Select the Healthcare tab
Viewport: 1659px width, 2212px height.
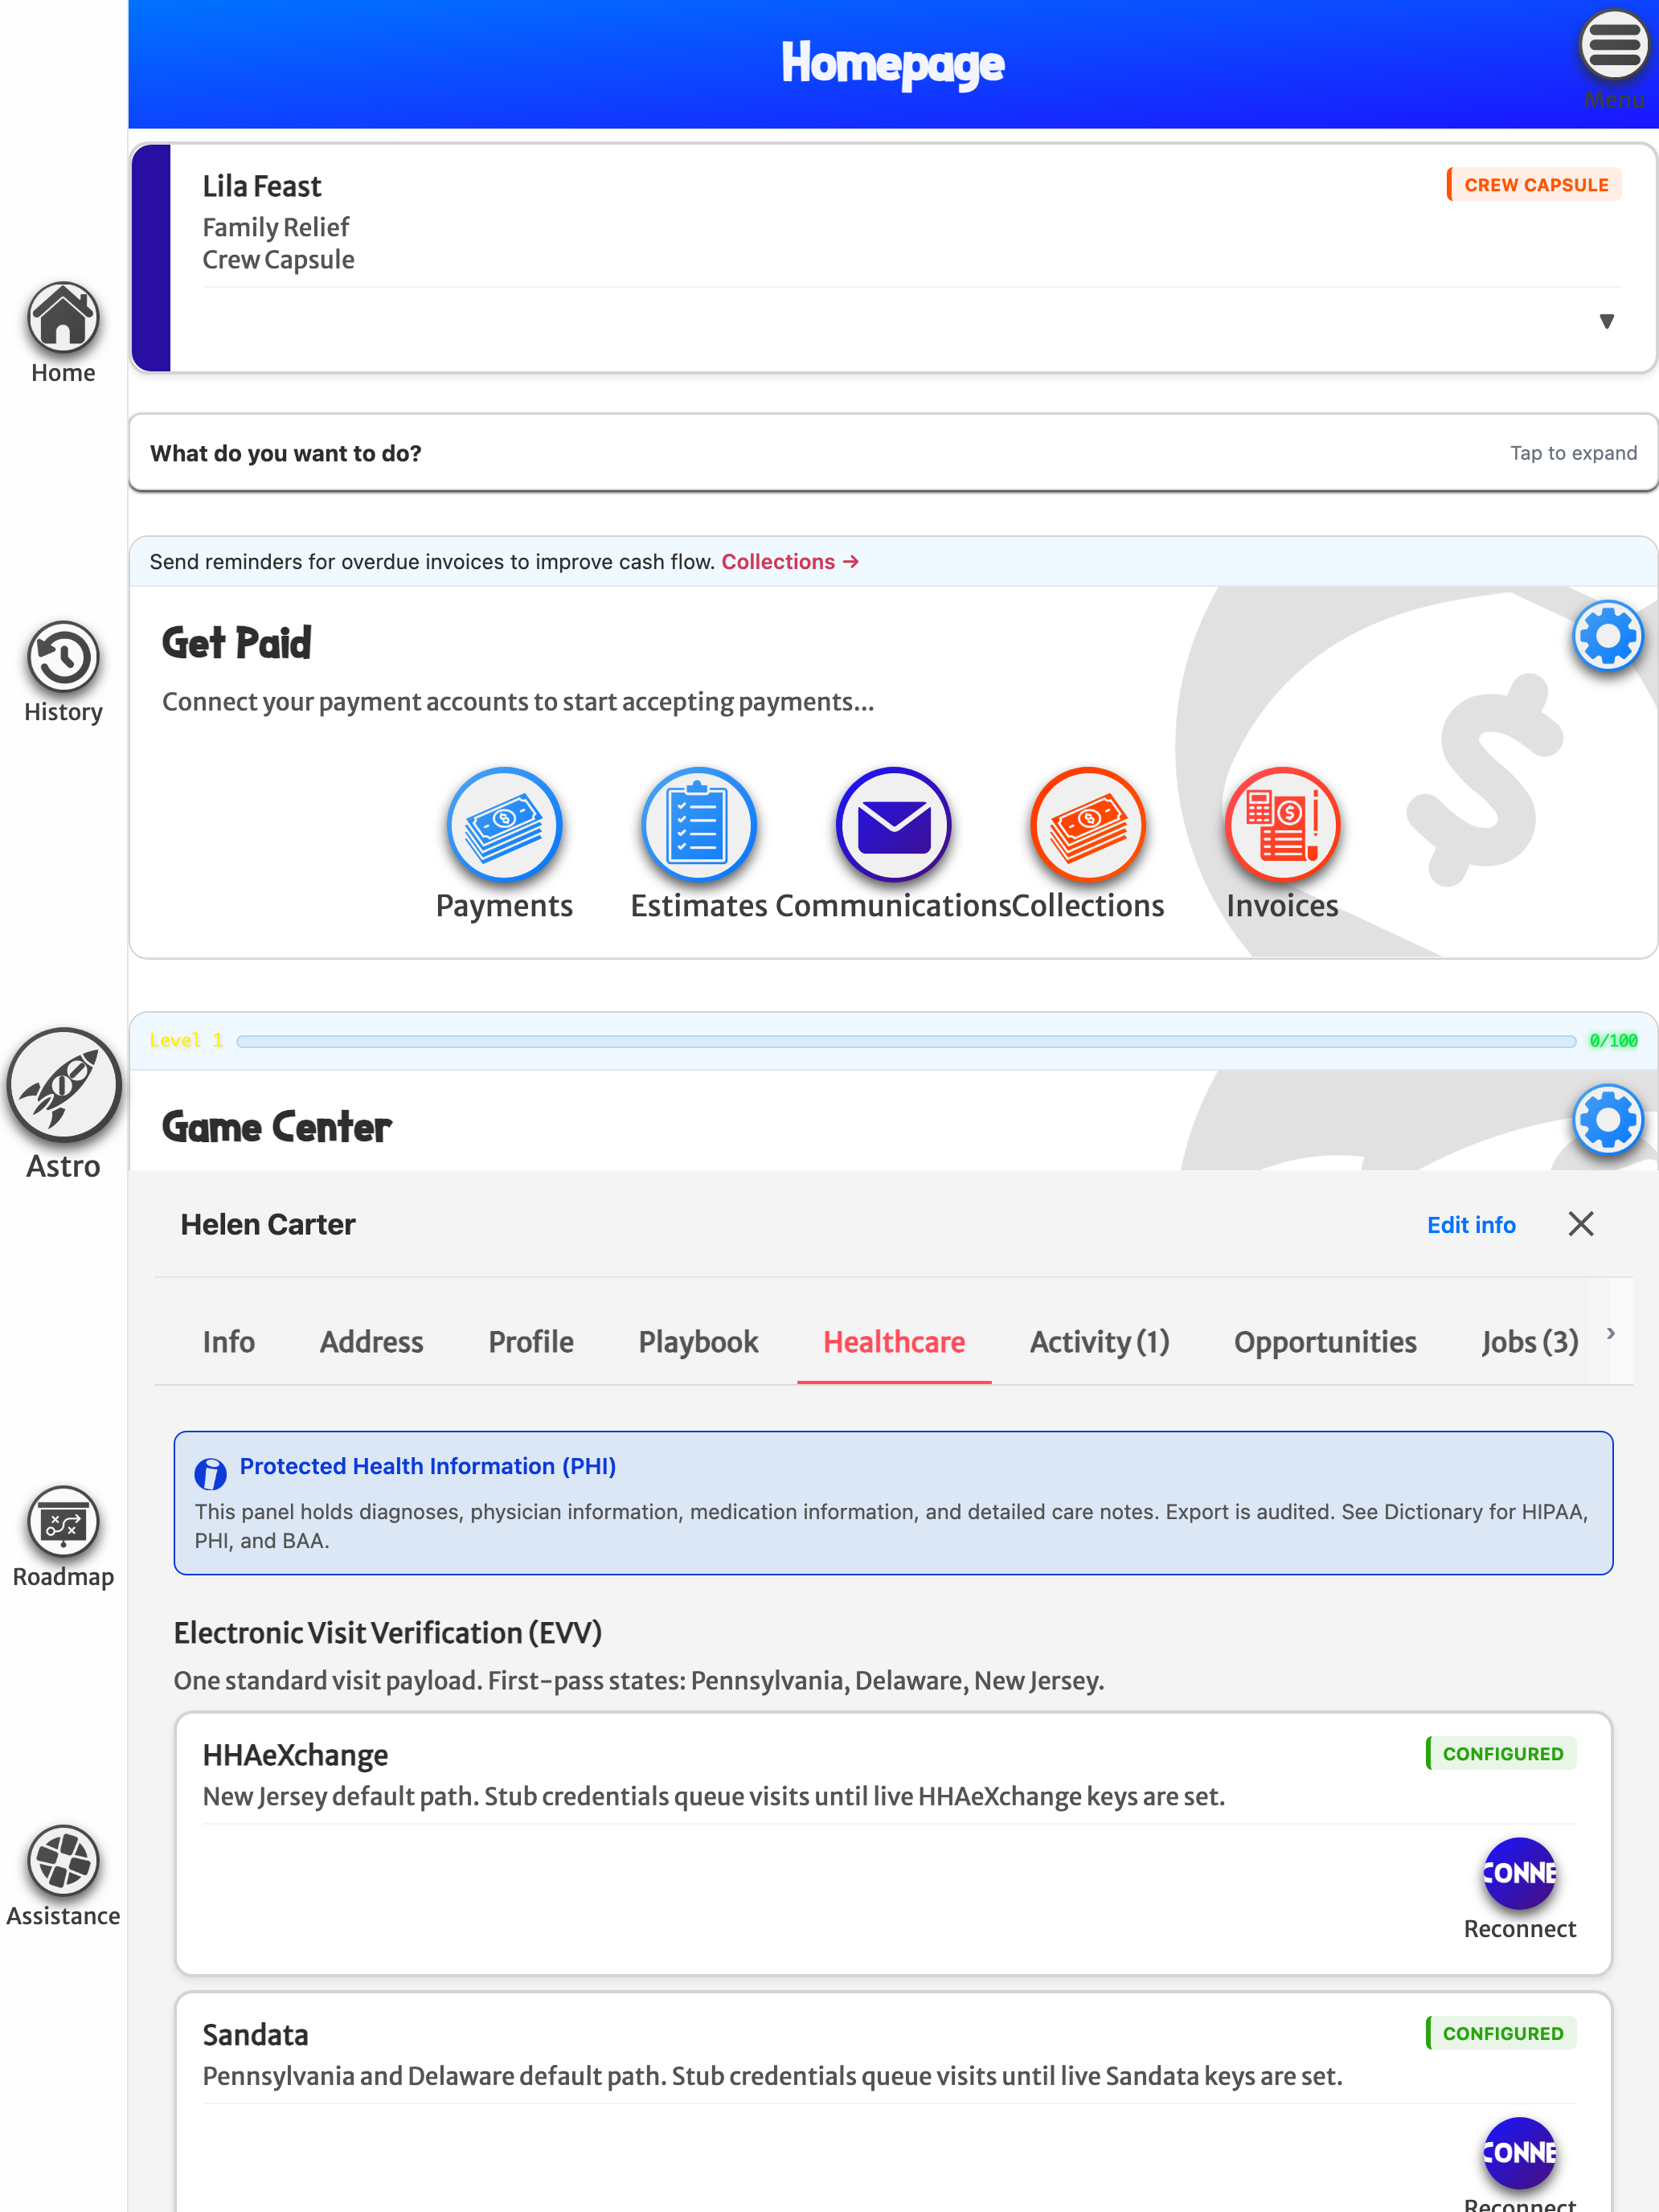893,1341
